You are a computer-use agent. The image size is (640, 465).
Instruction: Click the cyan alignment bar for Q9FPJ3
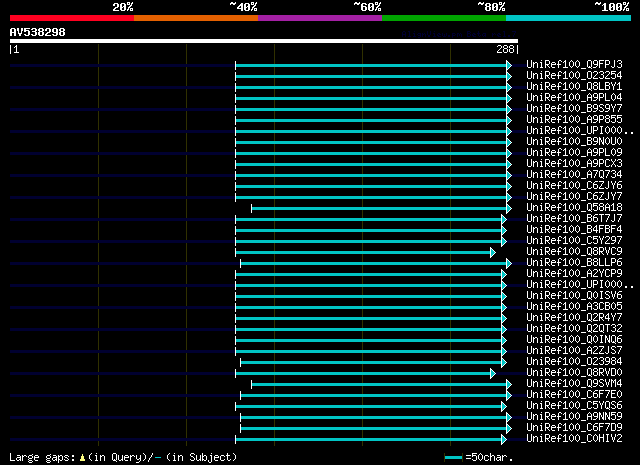(371, 65)
